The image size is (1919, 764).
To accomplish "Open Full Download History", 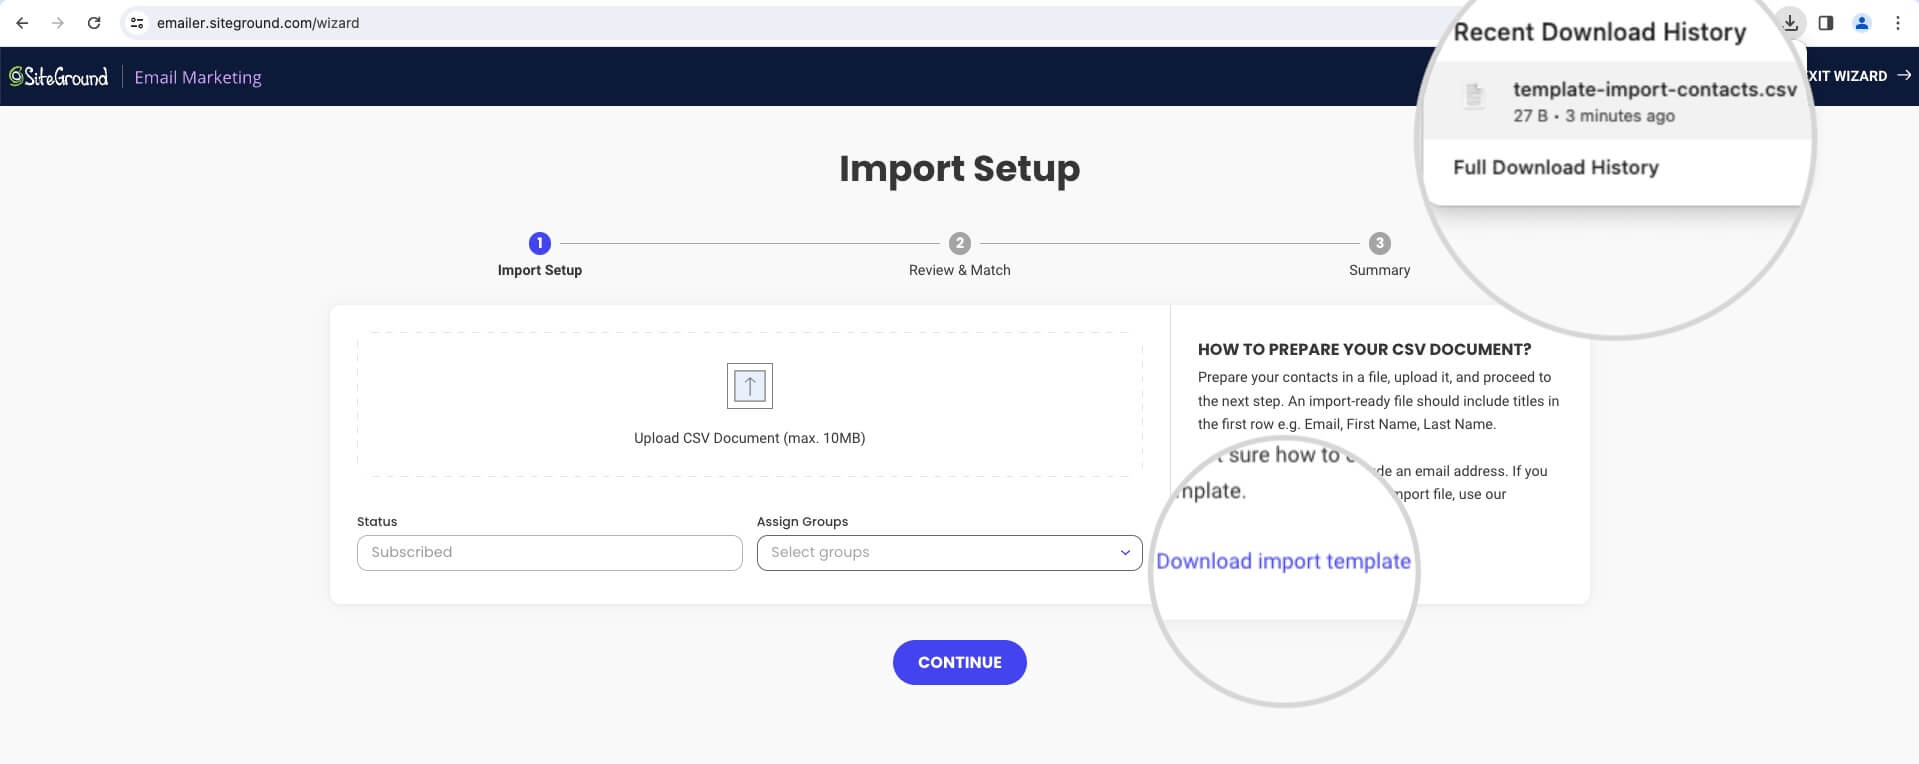I will (1556, 167).
